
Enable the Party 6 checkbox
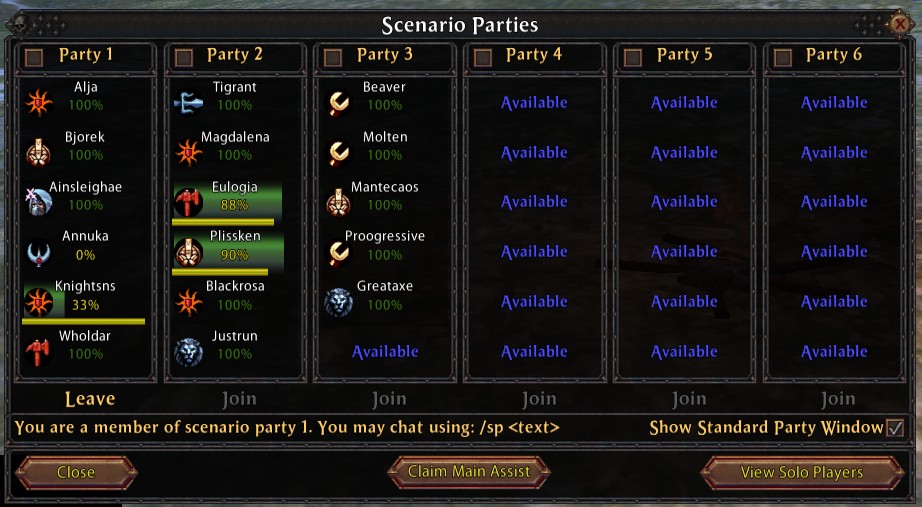tap(783, 57)
